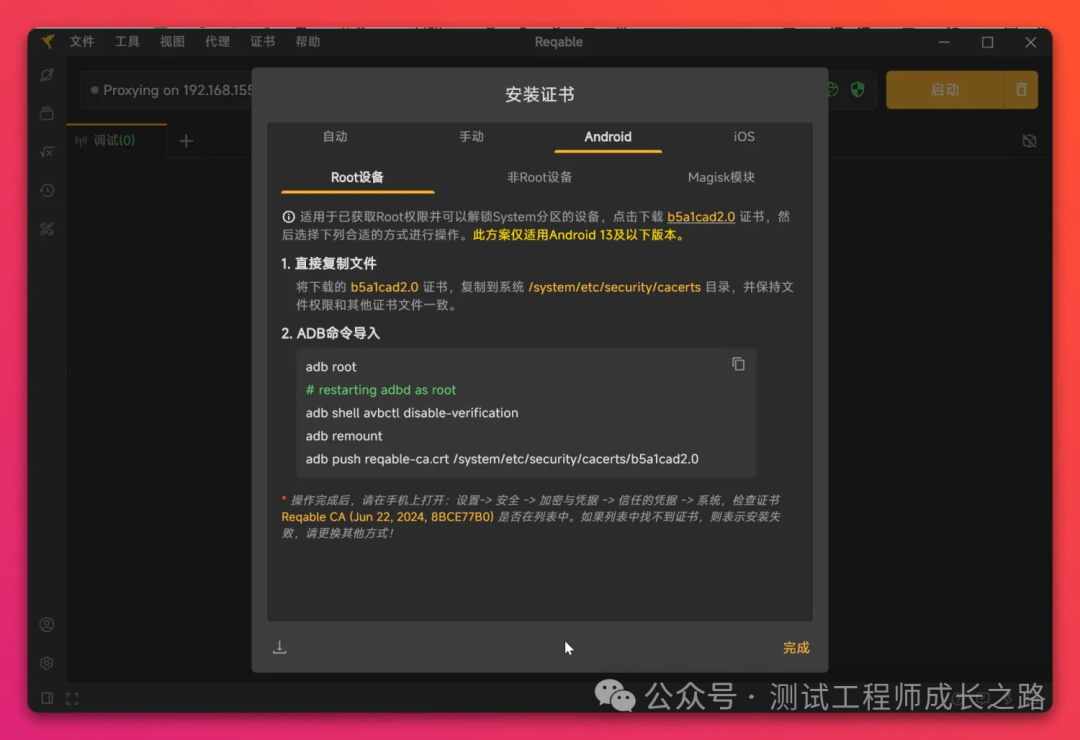Viewport: 1080px width, 740px height.
Task: Select the 调试(0) tab
Action: coord(115,141)
